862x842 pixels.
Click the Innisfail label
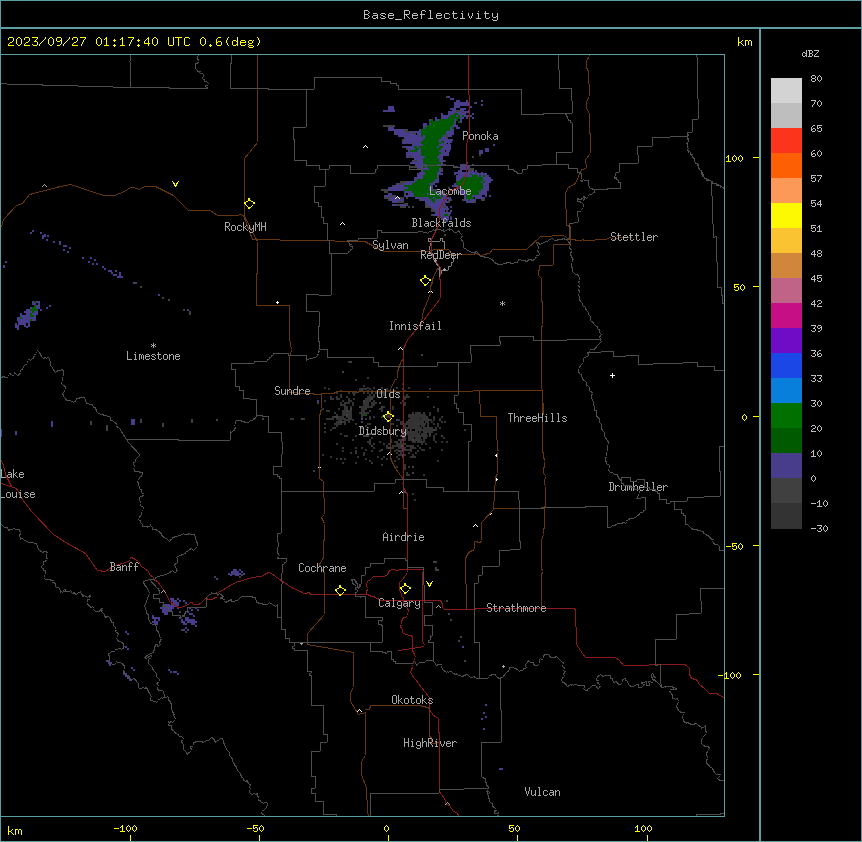[415, 326]
